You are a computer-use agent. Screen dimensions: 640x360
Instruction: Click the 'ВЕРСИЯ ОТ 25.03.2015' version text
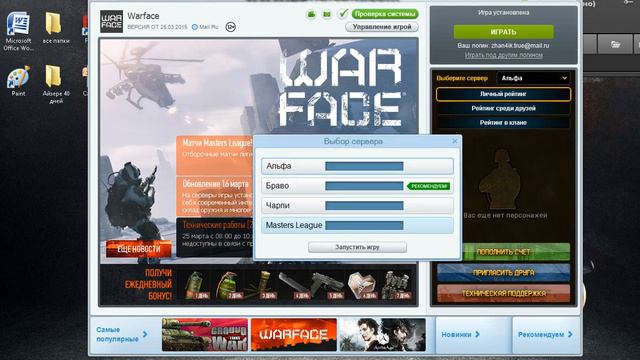click(157, 27)
